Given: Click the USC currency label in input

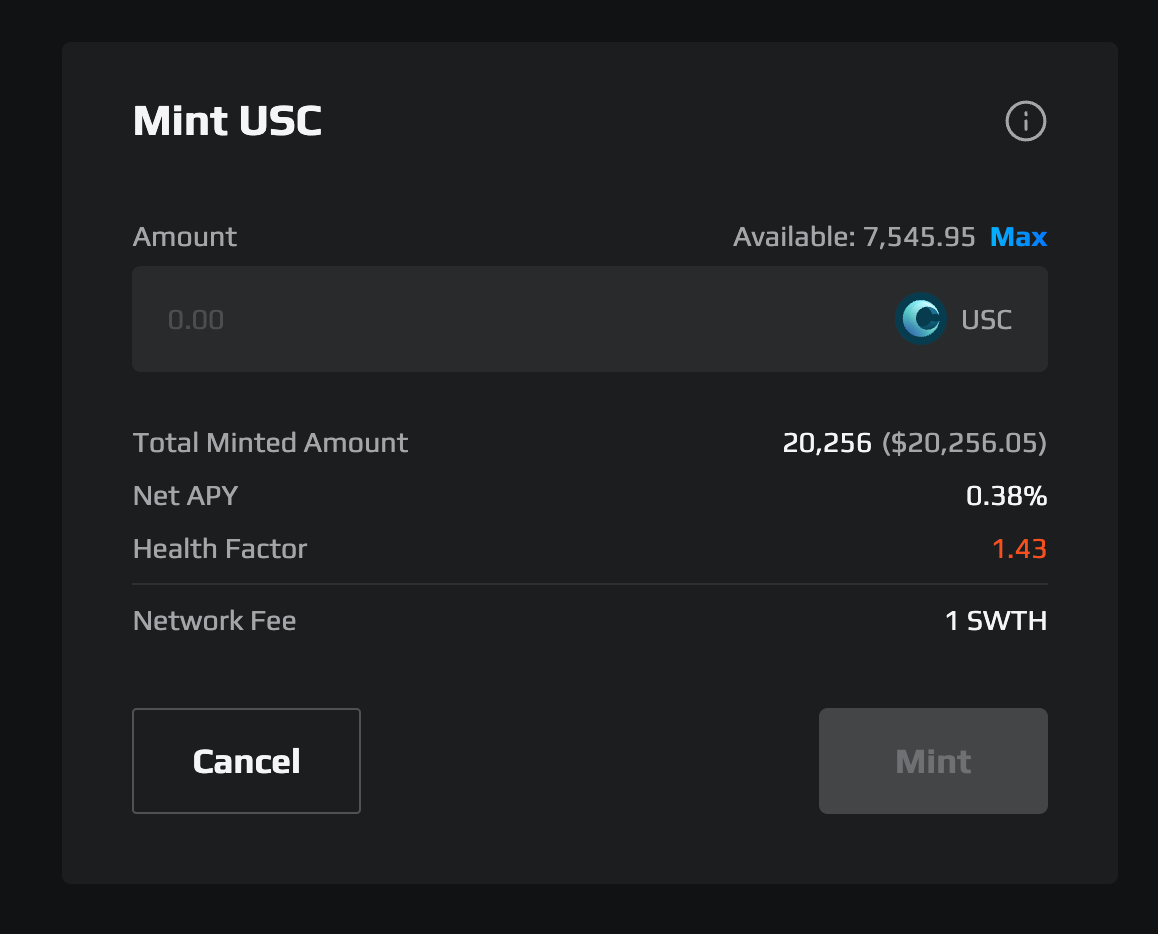Looking at the screenshot, I should 987,320.
